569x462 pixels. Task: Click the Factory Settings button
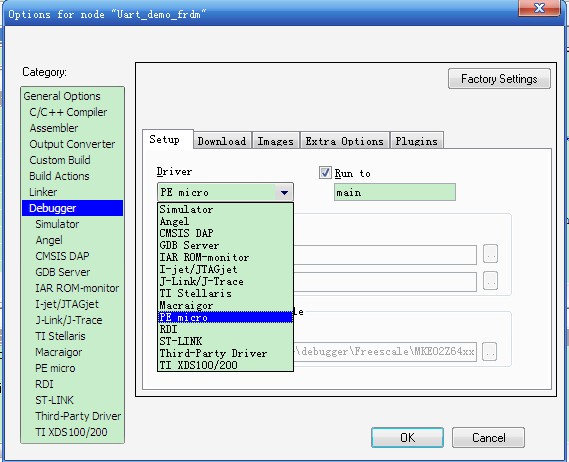[499, 78]
